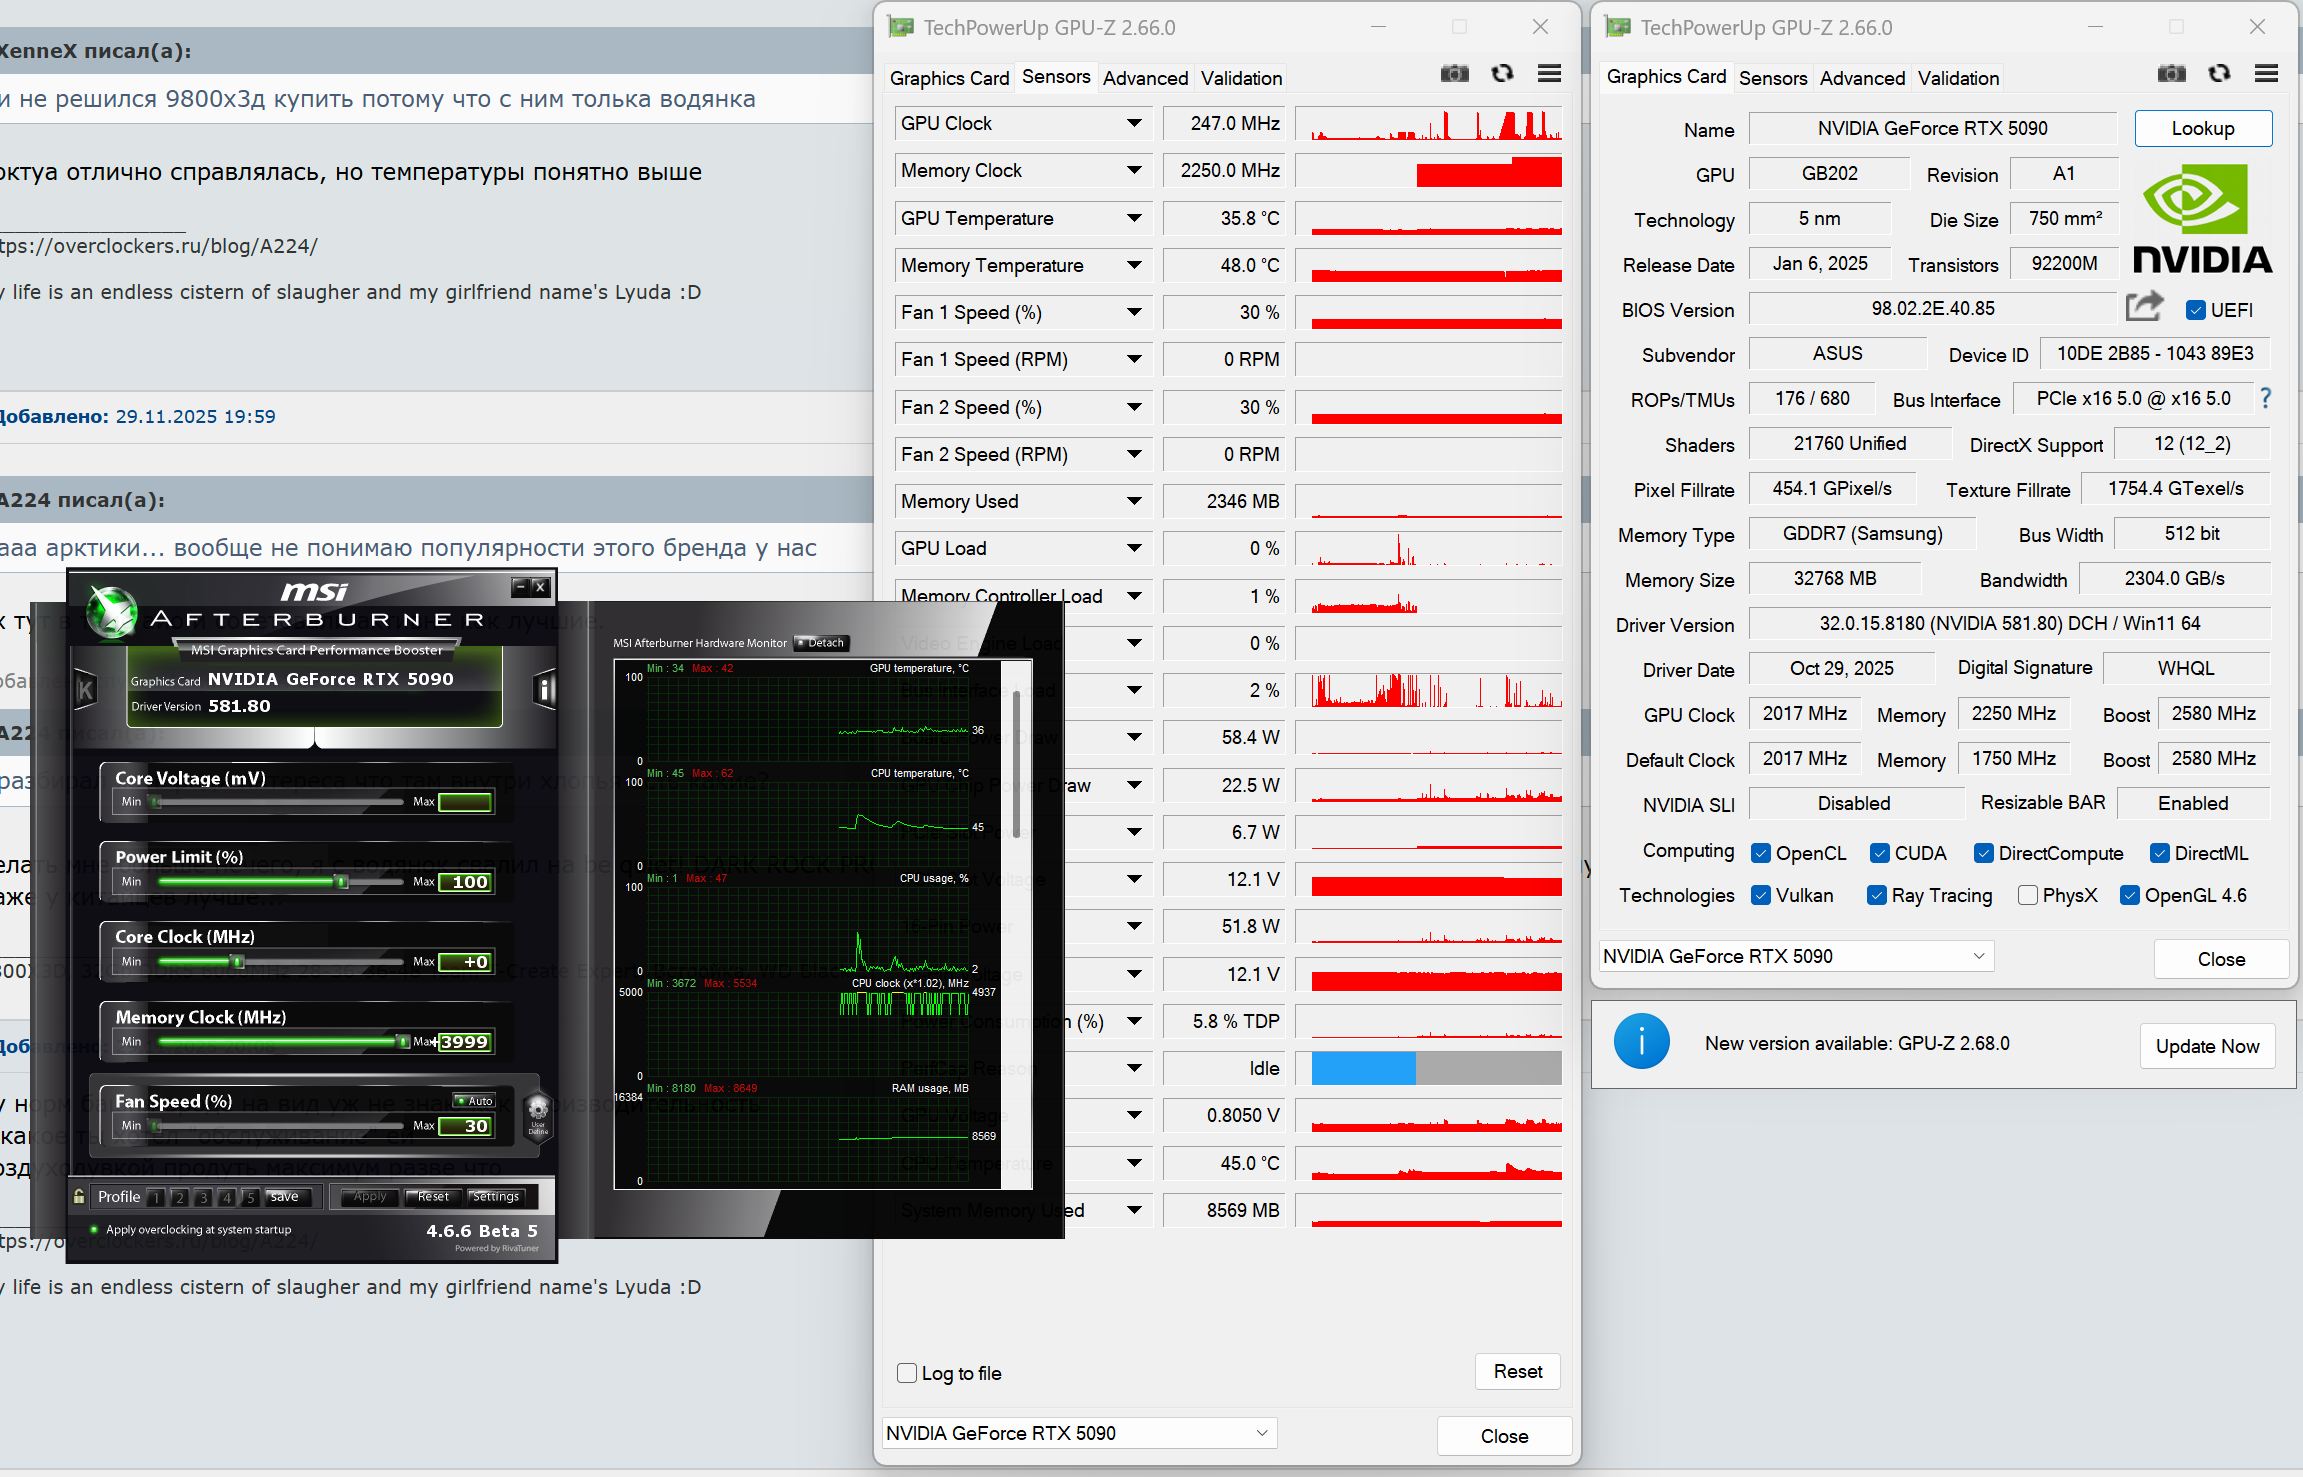Click the BIOS export share icon
2303x1477 pixels.
click(x=2143, y=307)
